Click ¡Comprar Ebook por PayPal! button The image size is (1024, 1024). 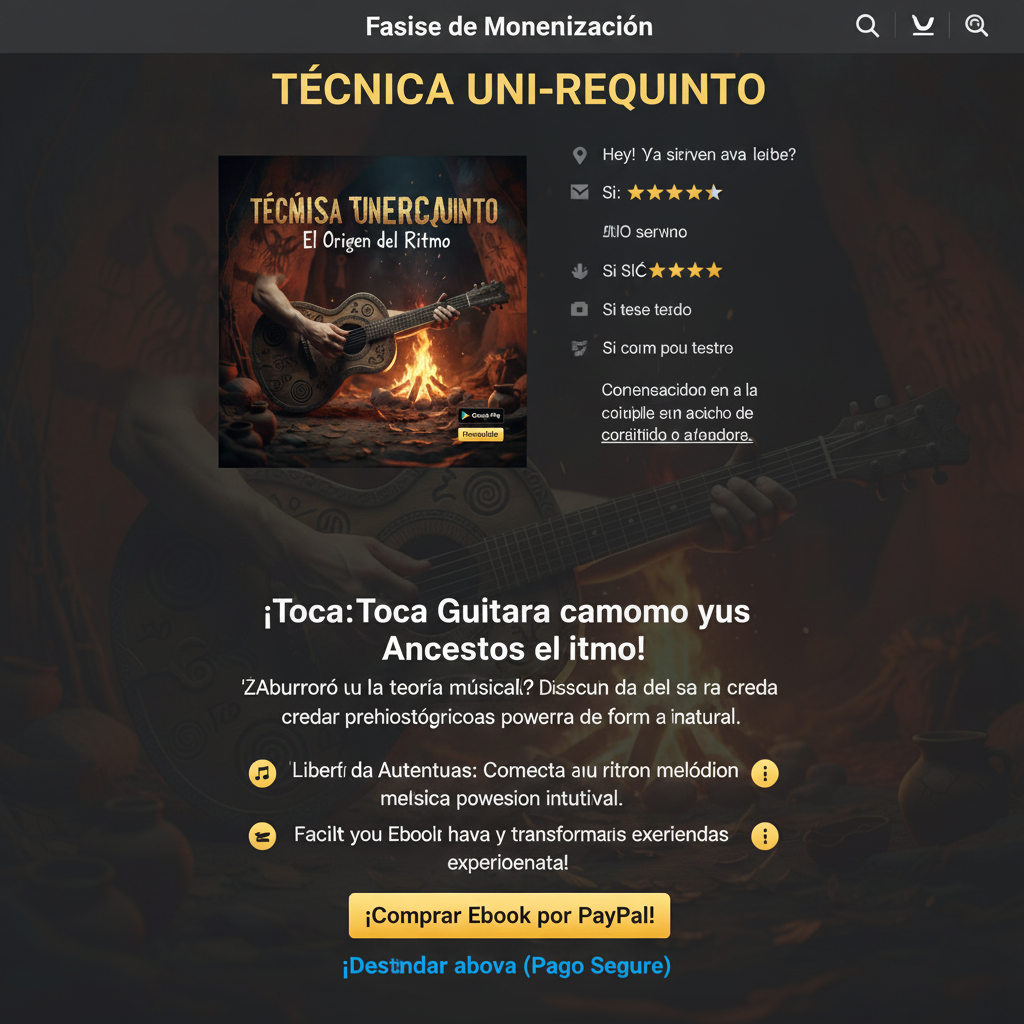(x=509, y=916)
